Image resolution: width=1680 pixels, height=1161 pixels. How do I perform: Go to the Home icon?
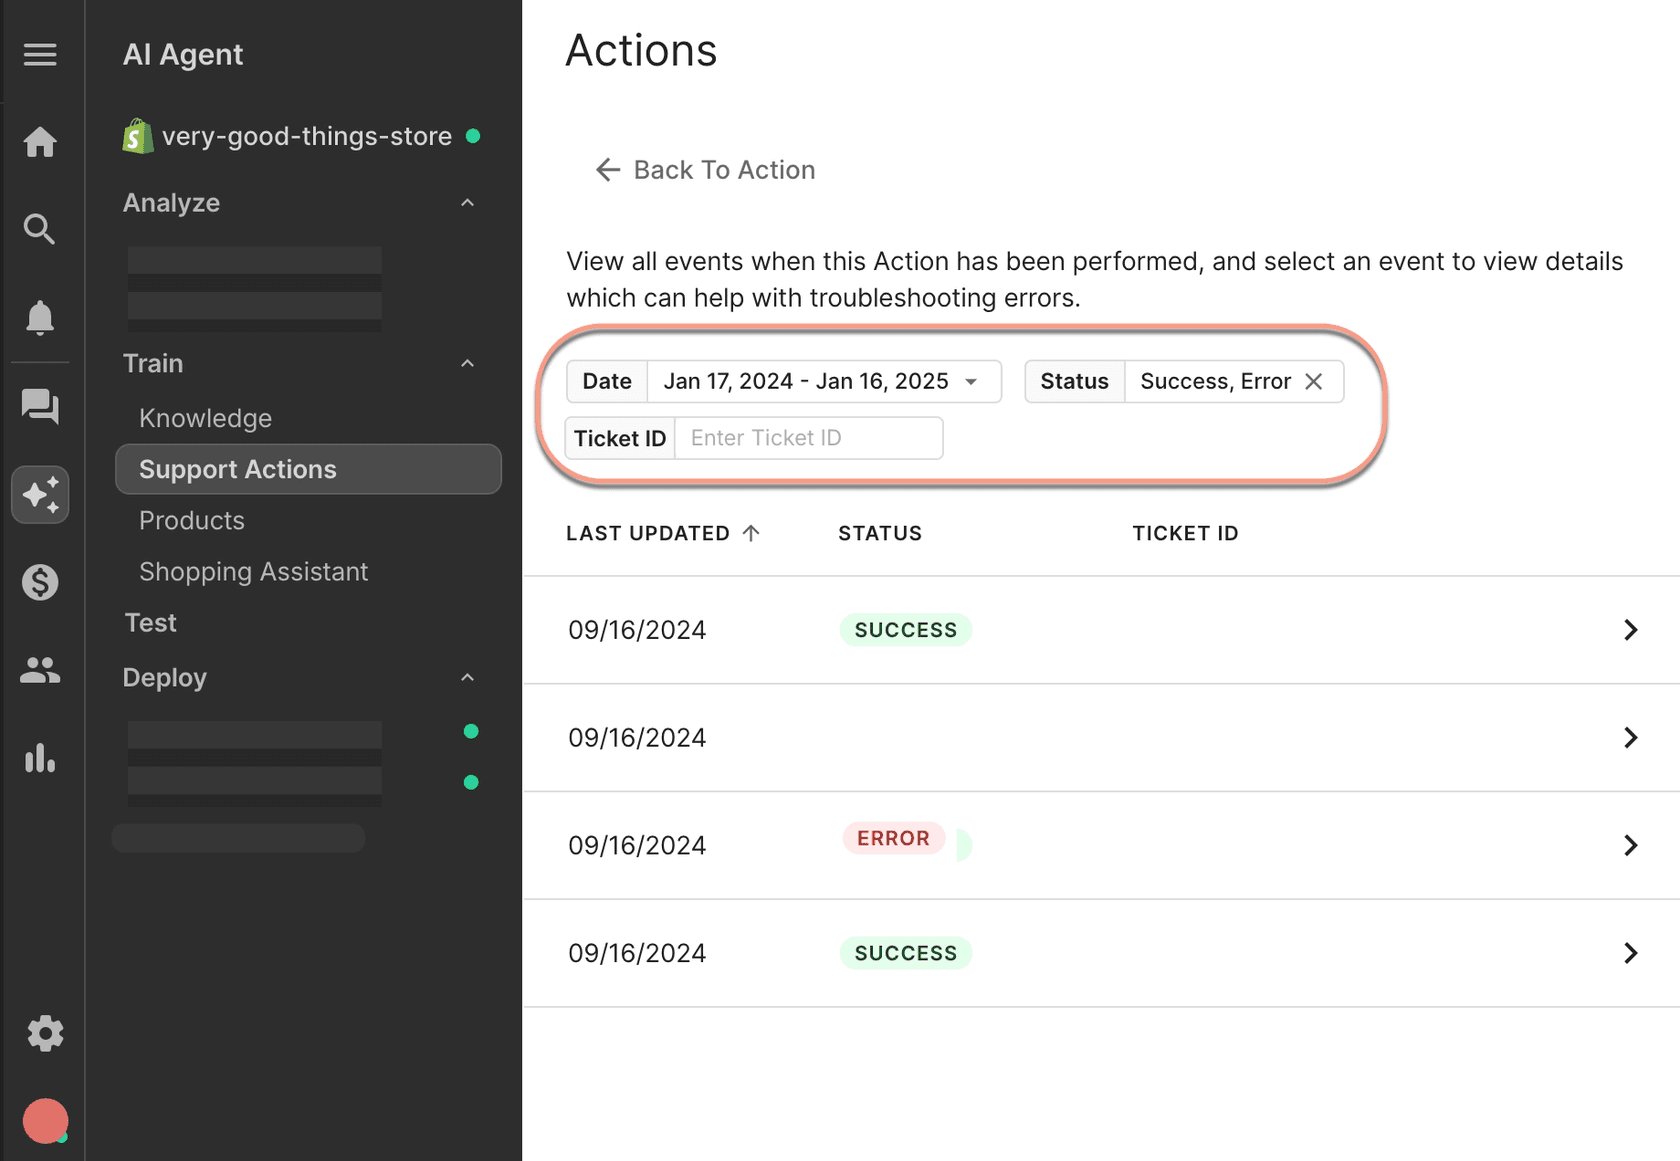40,142
